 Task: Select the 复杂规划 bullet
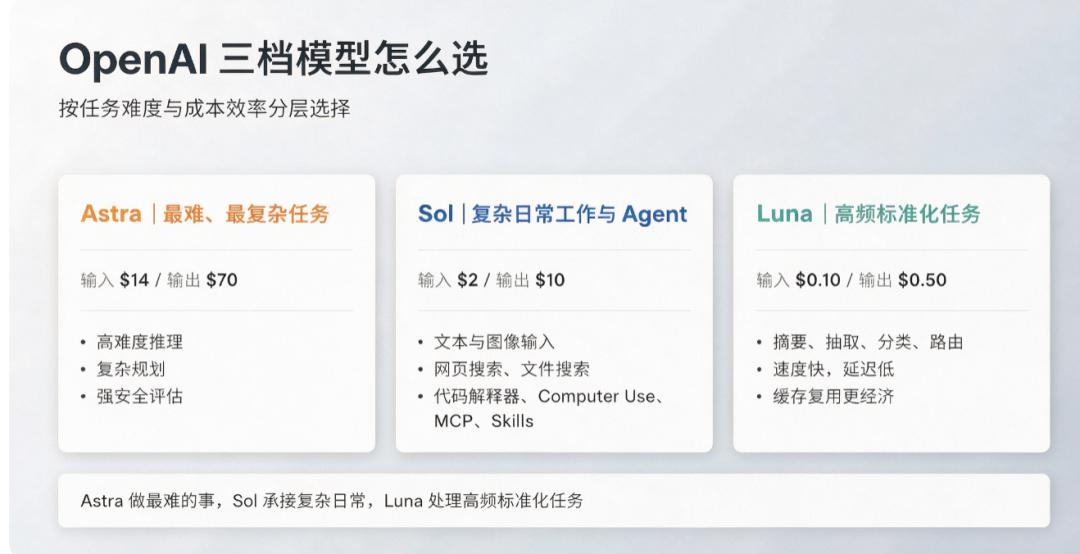click(x=131, y=369)
